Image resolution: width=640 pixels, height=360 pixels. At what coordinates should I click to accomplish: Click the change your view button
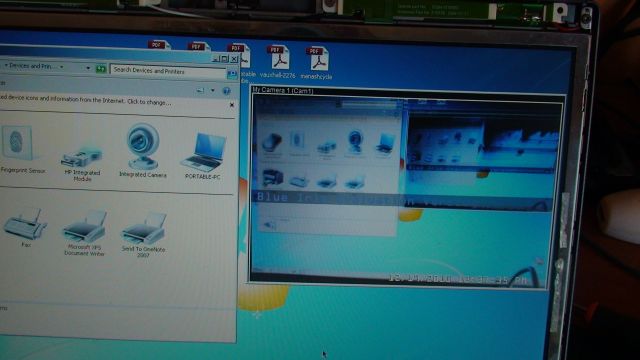pos(200,90)
